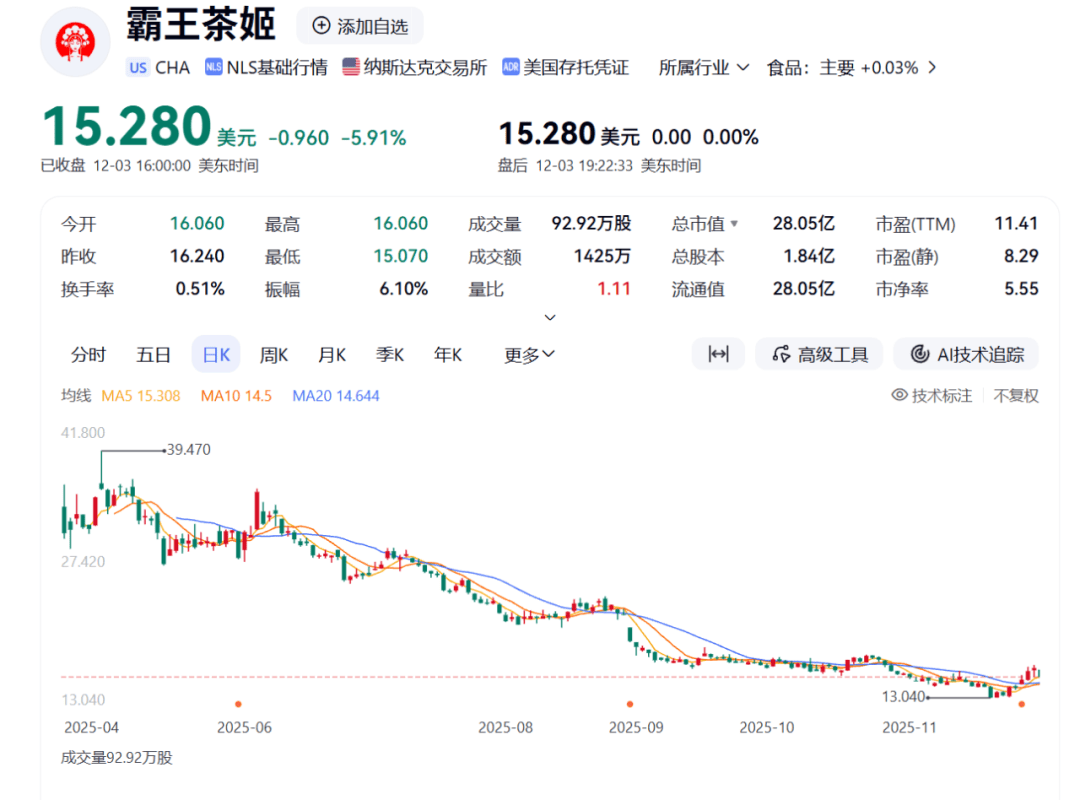This screenshot has height=800, width=1080.
Task: Open the 食品：主要 sector link
Action: coord(850,67)
